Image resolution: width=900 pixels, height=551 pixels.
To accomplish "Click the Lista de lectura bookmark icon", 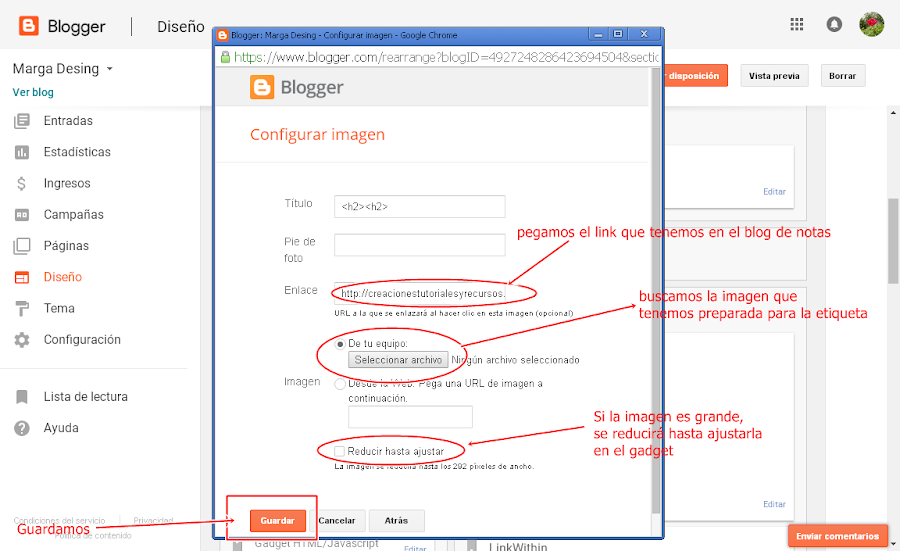I will (22, 397).
